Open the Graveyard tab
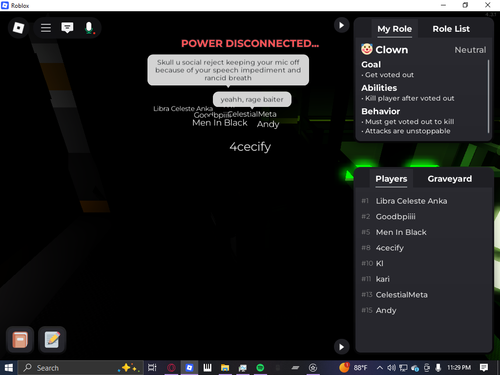The image size is (500, 375). point(450,179)
